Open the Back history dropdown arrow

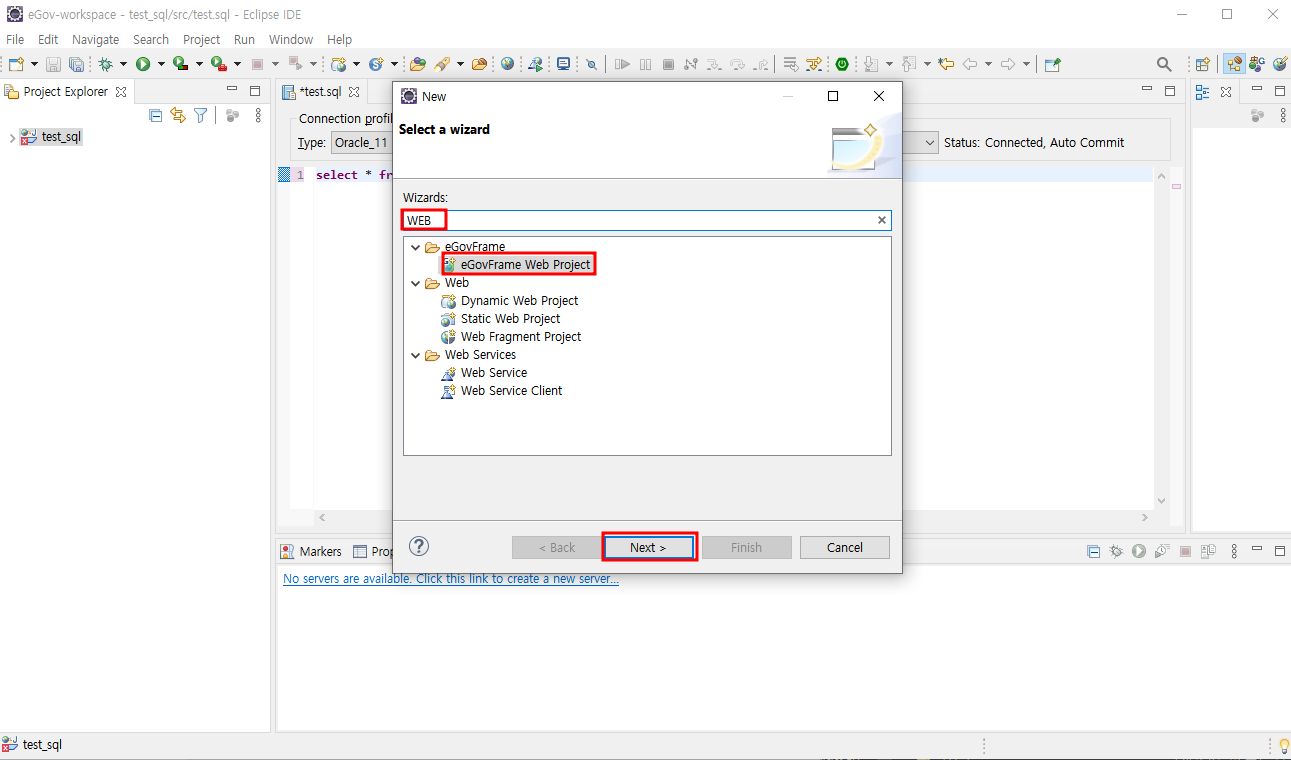(988, 64)
